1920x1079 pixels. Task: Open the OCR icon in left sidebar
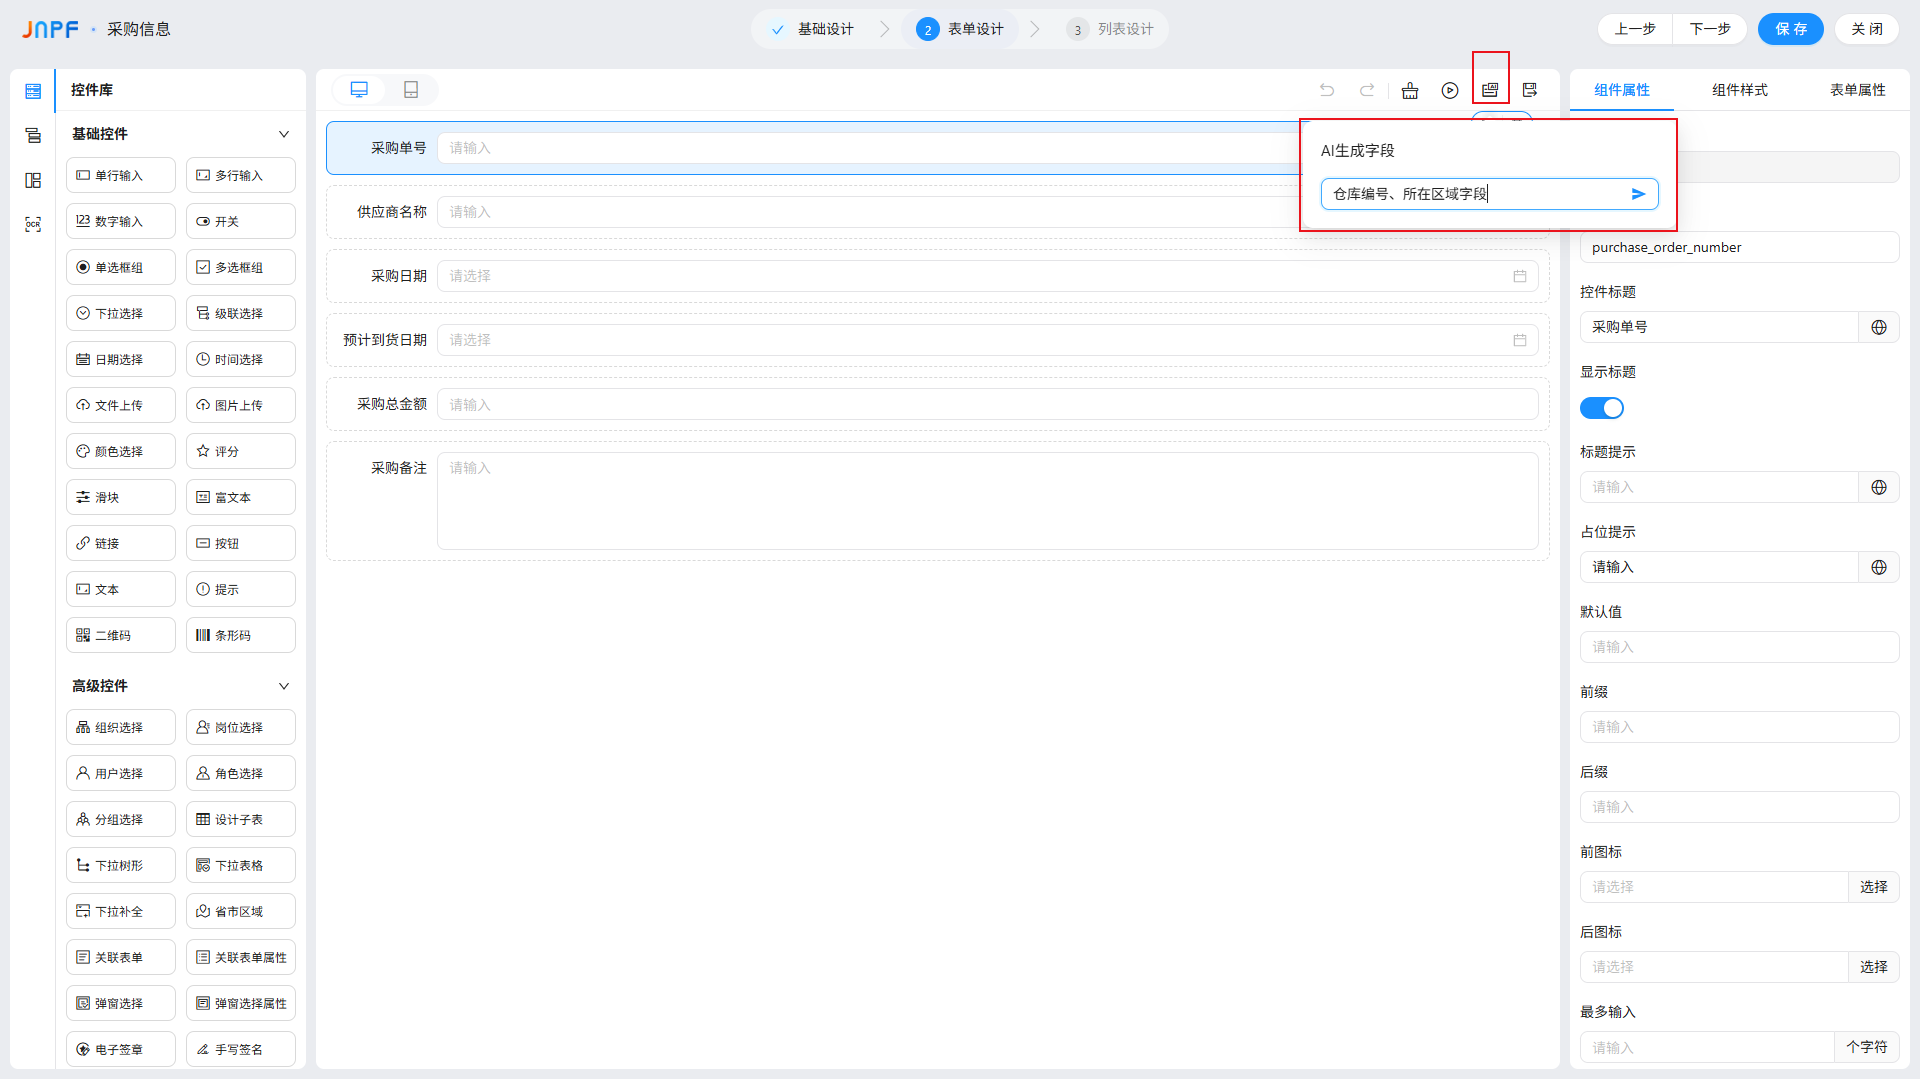(33, 224)
